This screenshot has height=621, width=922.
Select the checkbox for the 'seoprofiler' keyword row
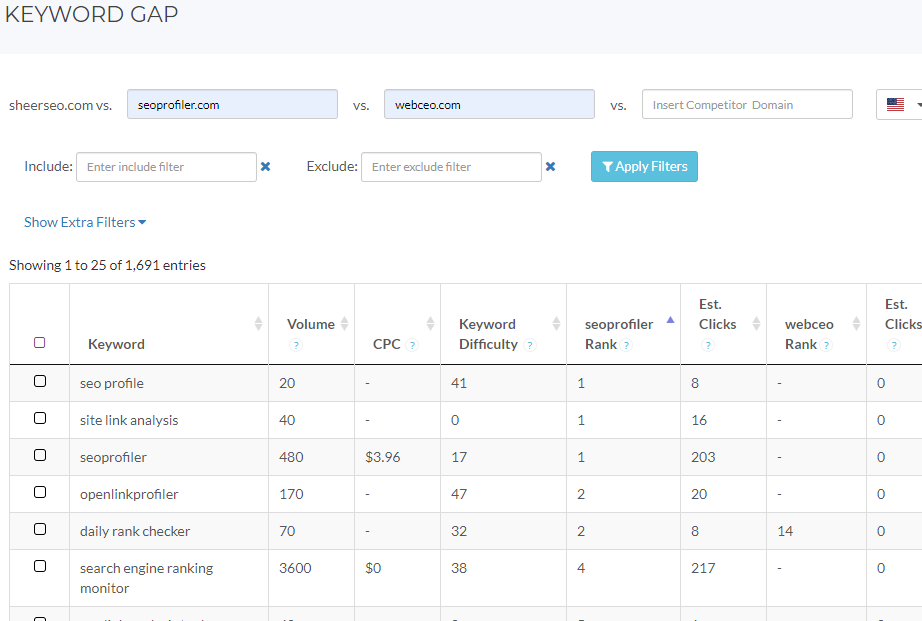tap(40, 455)
